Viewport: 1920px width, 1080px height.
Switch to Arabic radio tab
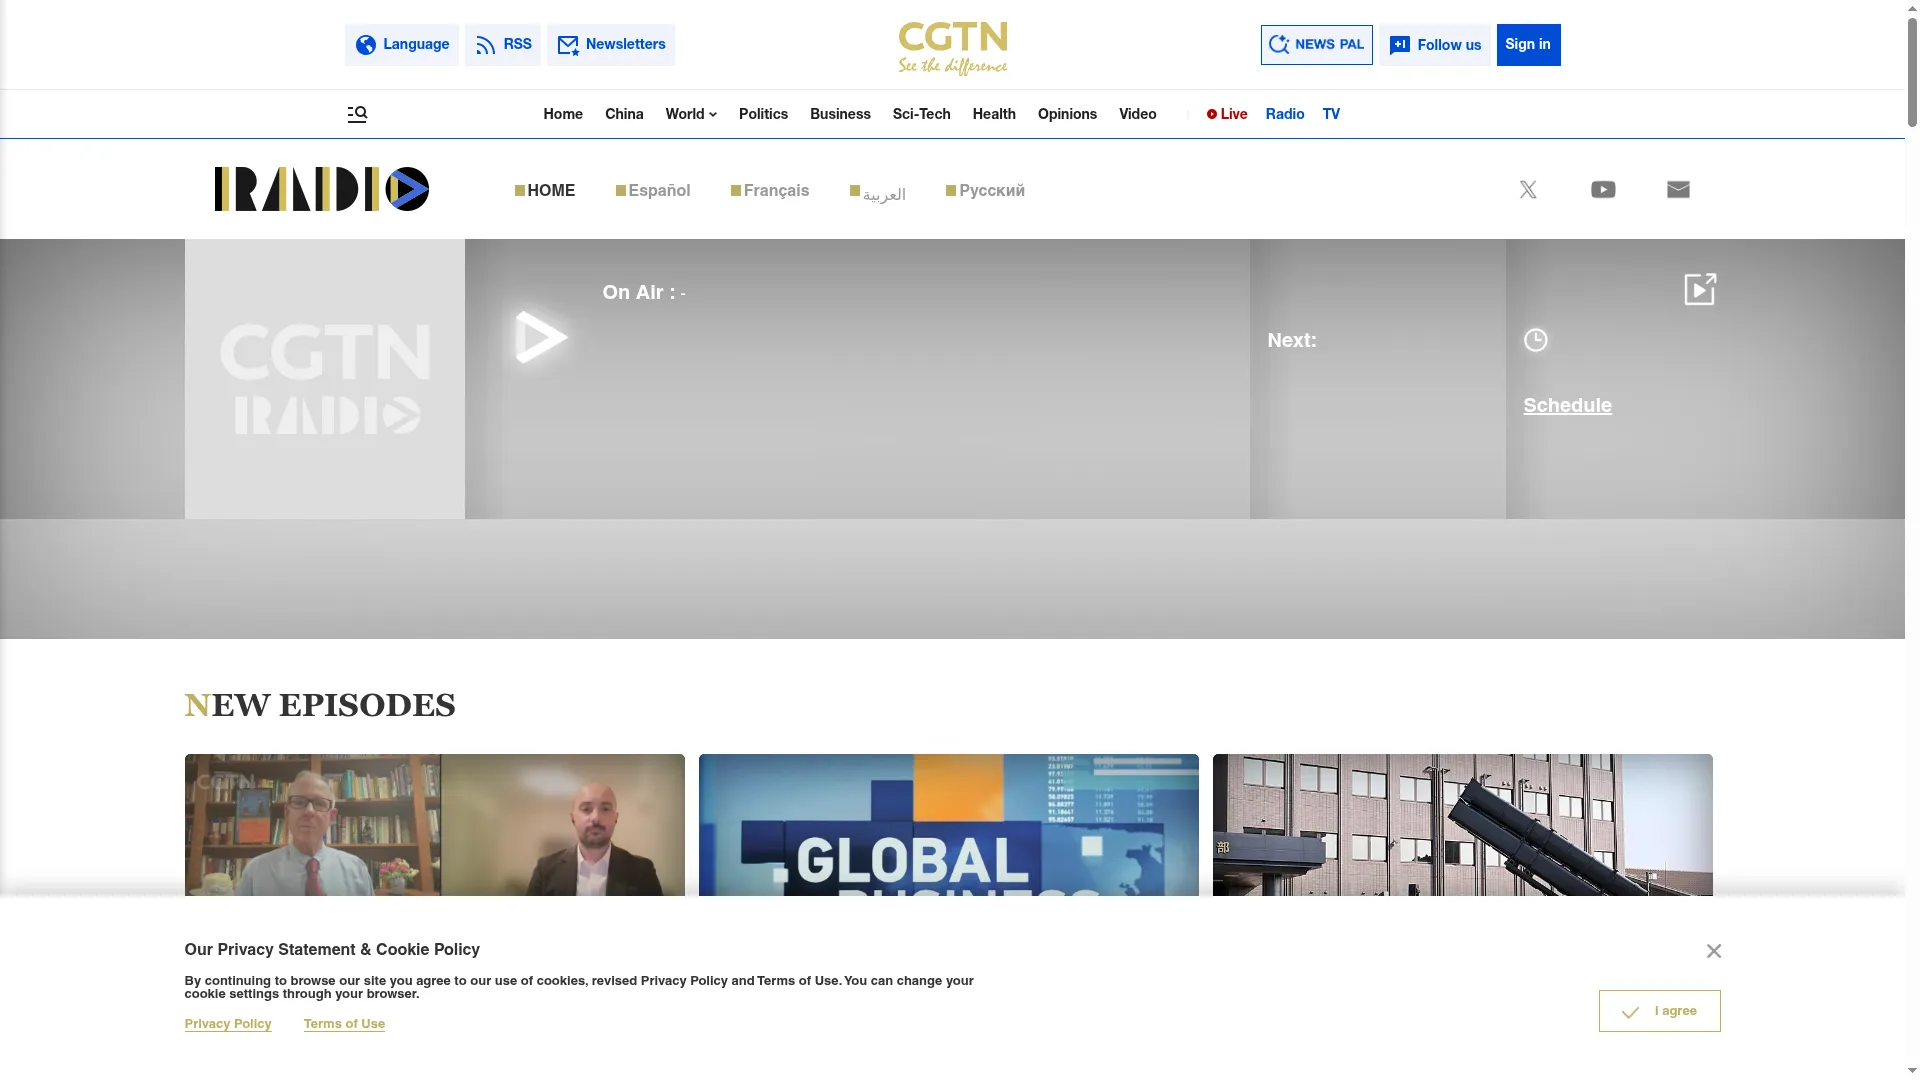[x=878, y=193]
